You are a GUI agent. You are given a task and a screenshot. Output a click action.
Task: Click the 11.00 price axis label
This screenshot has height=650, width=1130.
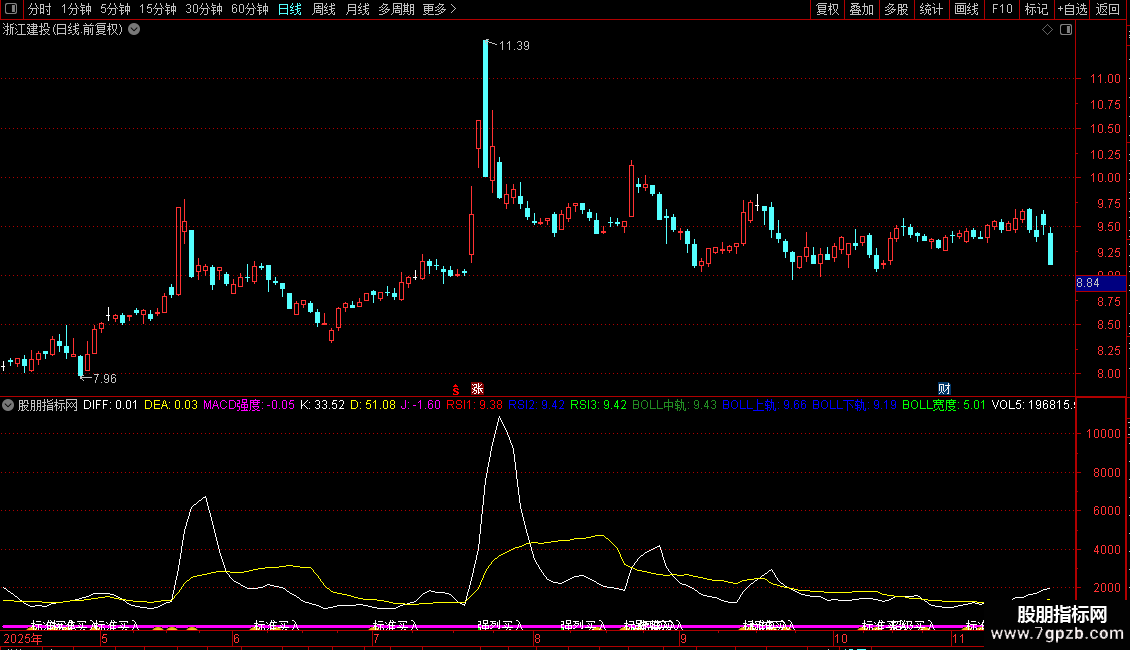1105,79
